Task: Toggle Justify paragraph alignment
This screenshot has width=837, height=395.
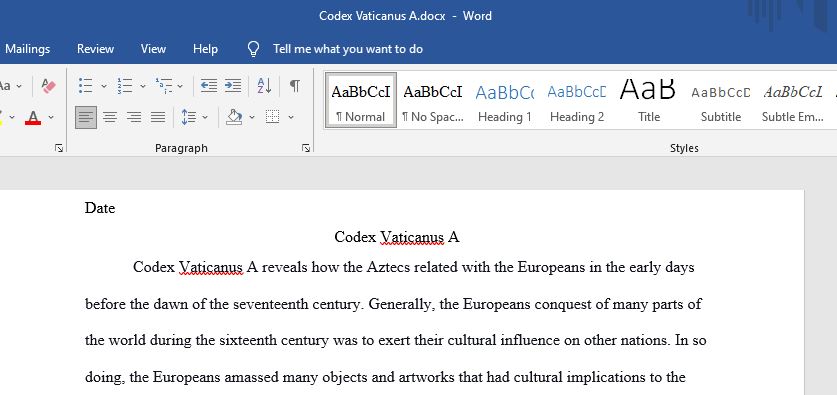Action: click(158, 117)
